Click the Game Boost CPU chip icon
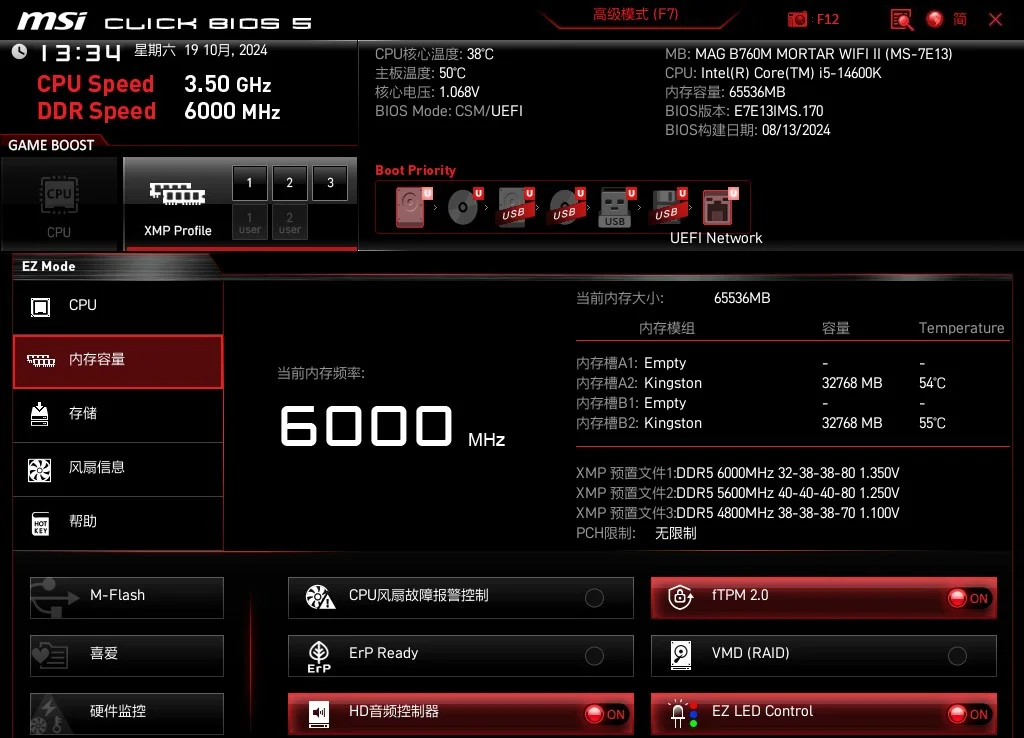This screenshot has height=738, width=1024. [x=59, y=195]
